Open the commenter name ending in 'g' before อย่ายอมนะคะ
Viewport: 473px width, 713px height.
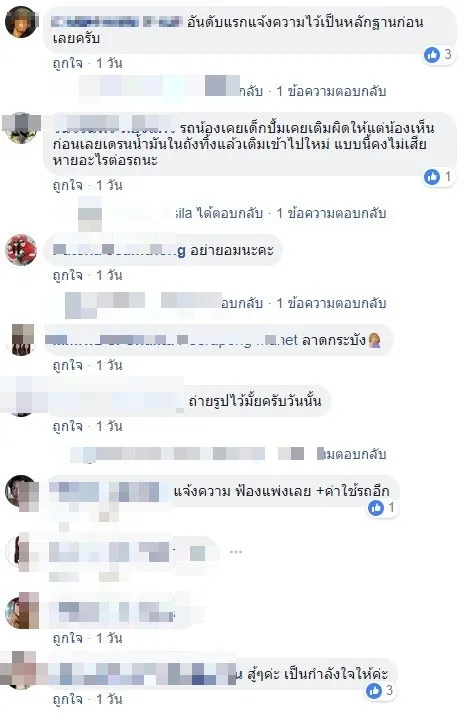[x=119, y=250]
